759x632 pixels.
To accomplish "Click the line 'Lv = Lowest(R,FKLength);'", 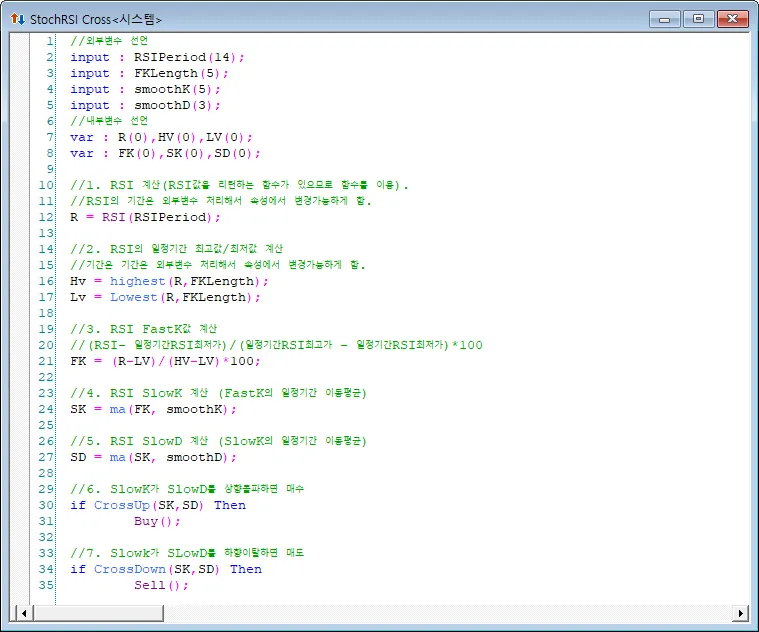I will [x=165, y=297].
